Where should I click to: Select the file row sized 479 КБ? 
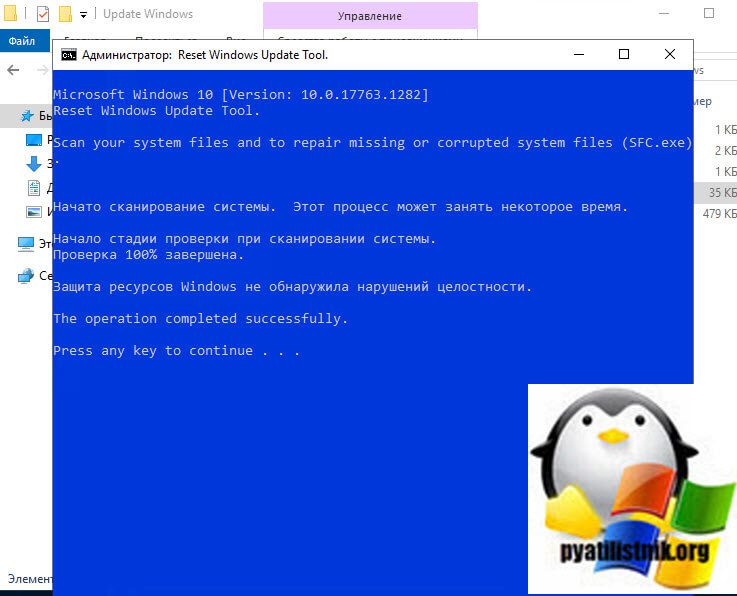(715, 213)
